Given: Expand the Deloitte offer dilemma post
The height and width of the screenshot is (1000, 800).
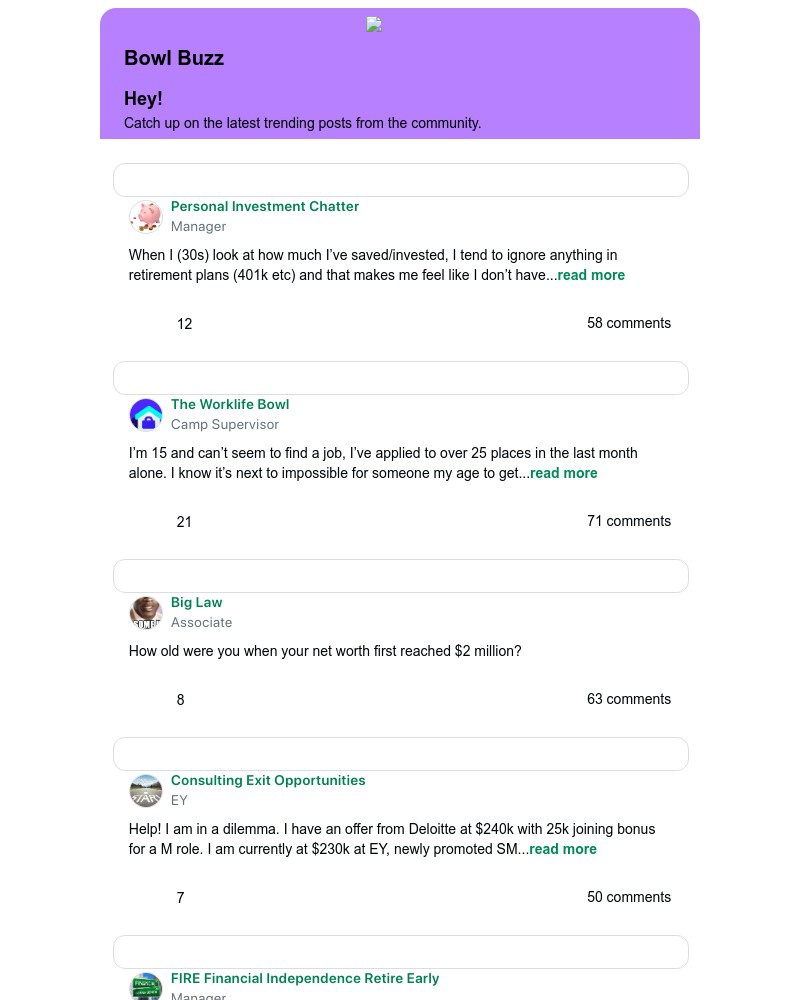Looking at the screenshot, I should 563,849.
